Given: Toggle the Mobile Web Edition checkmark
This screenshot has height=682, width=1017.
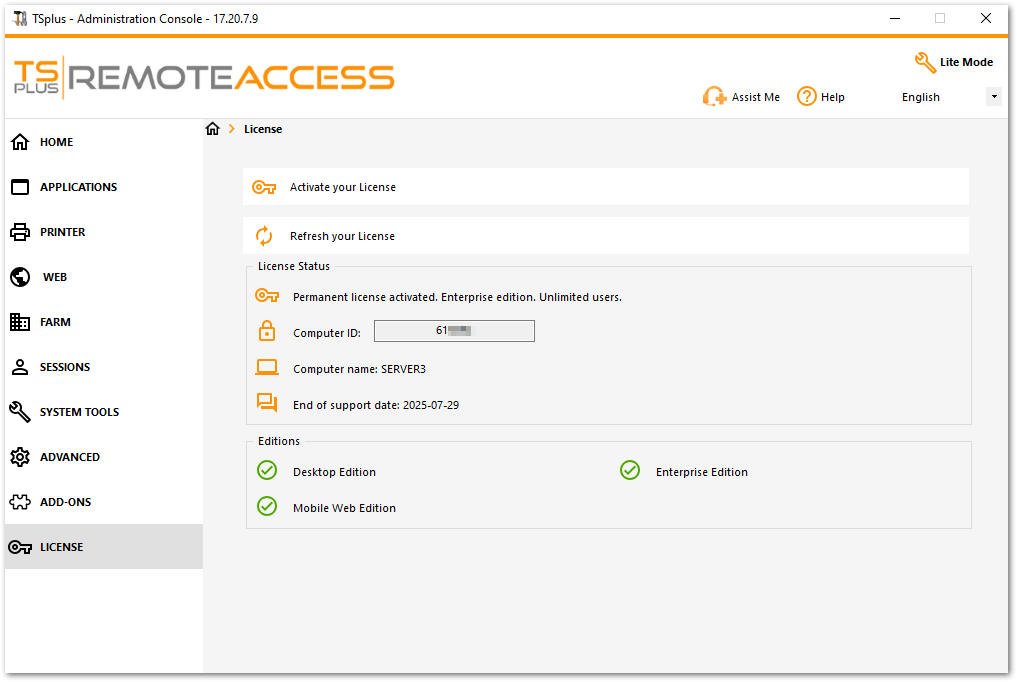Looking at the screenshot, I should [x=267, y=507].
